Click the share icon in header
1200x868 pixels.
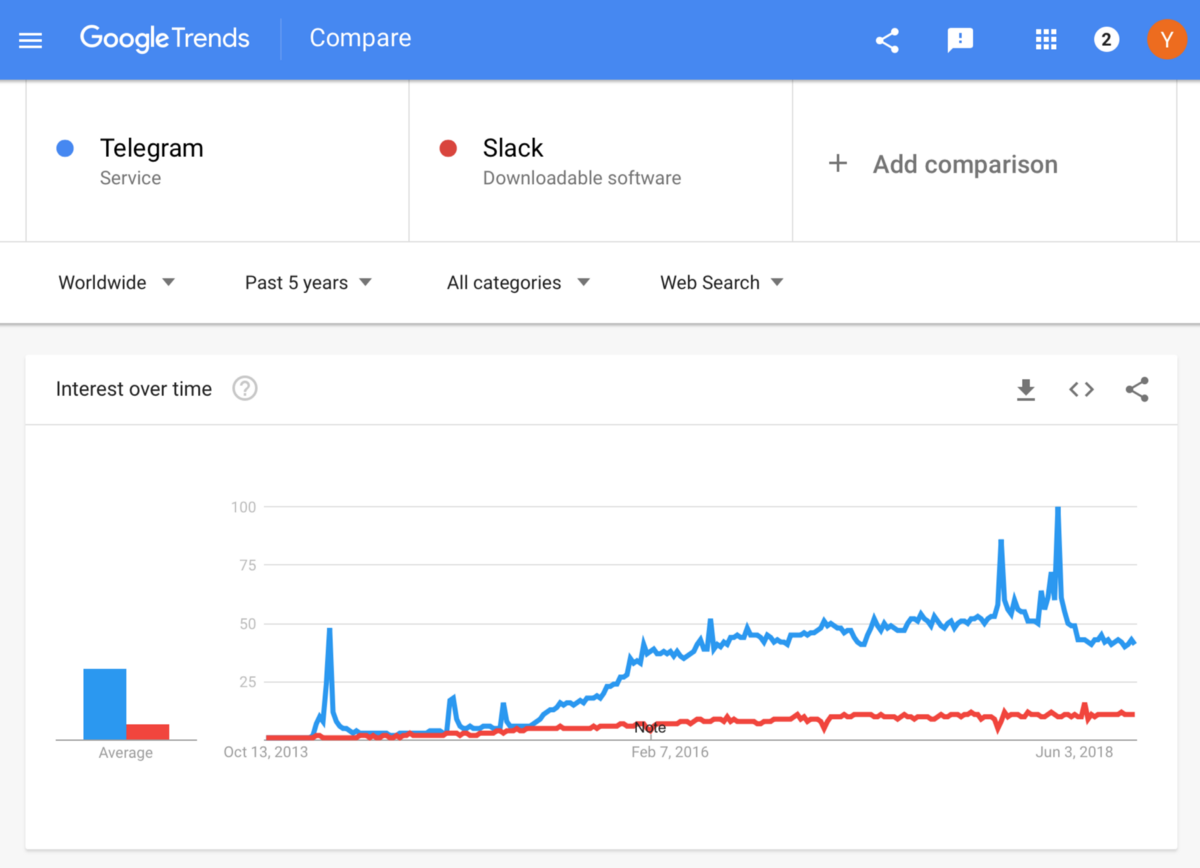click(887, 40)
